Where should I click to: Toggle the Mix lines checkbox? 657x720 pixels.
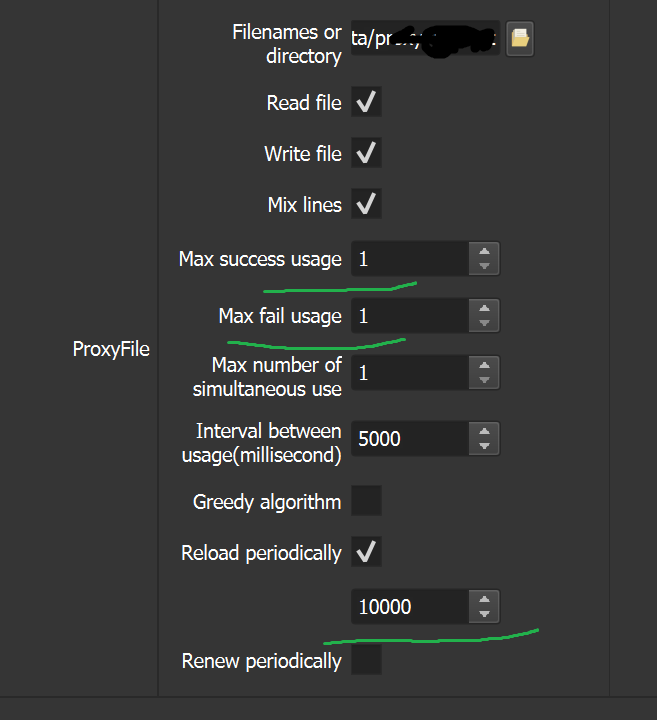[x=366, y=204]
